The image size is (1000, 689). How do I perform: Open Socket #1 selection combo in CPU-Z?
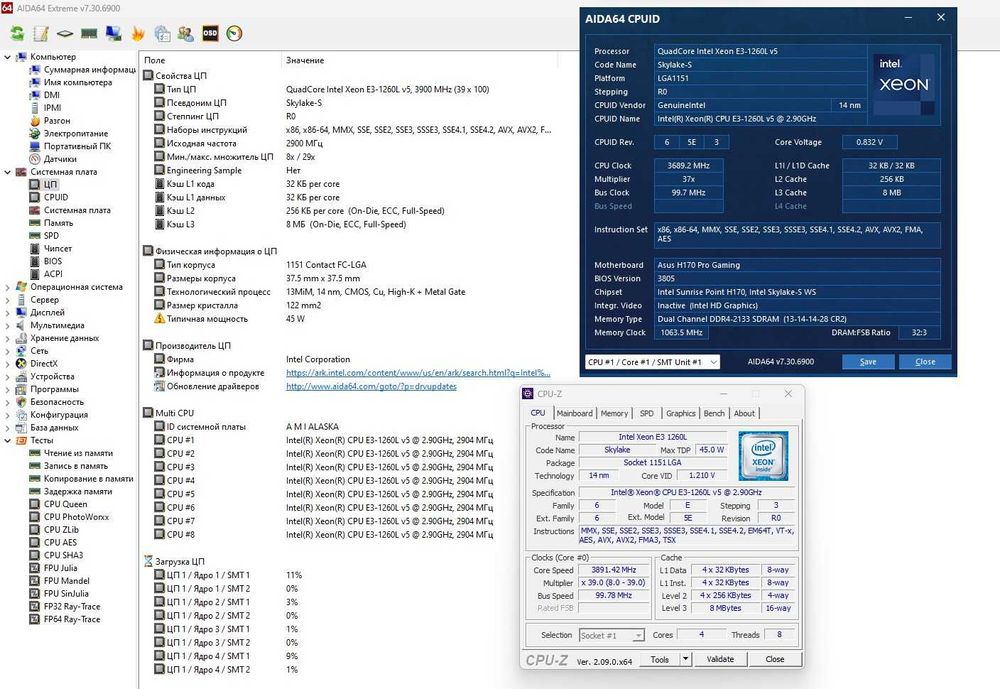(x=612, y=635)
